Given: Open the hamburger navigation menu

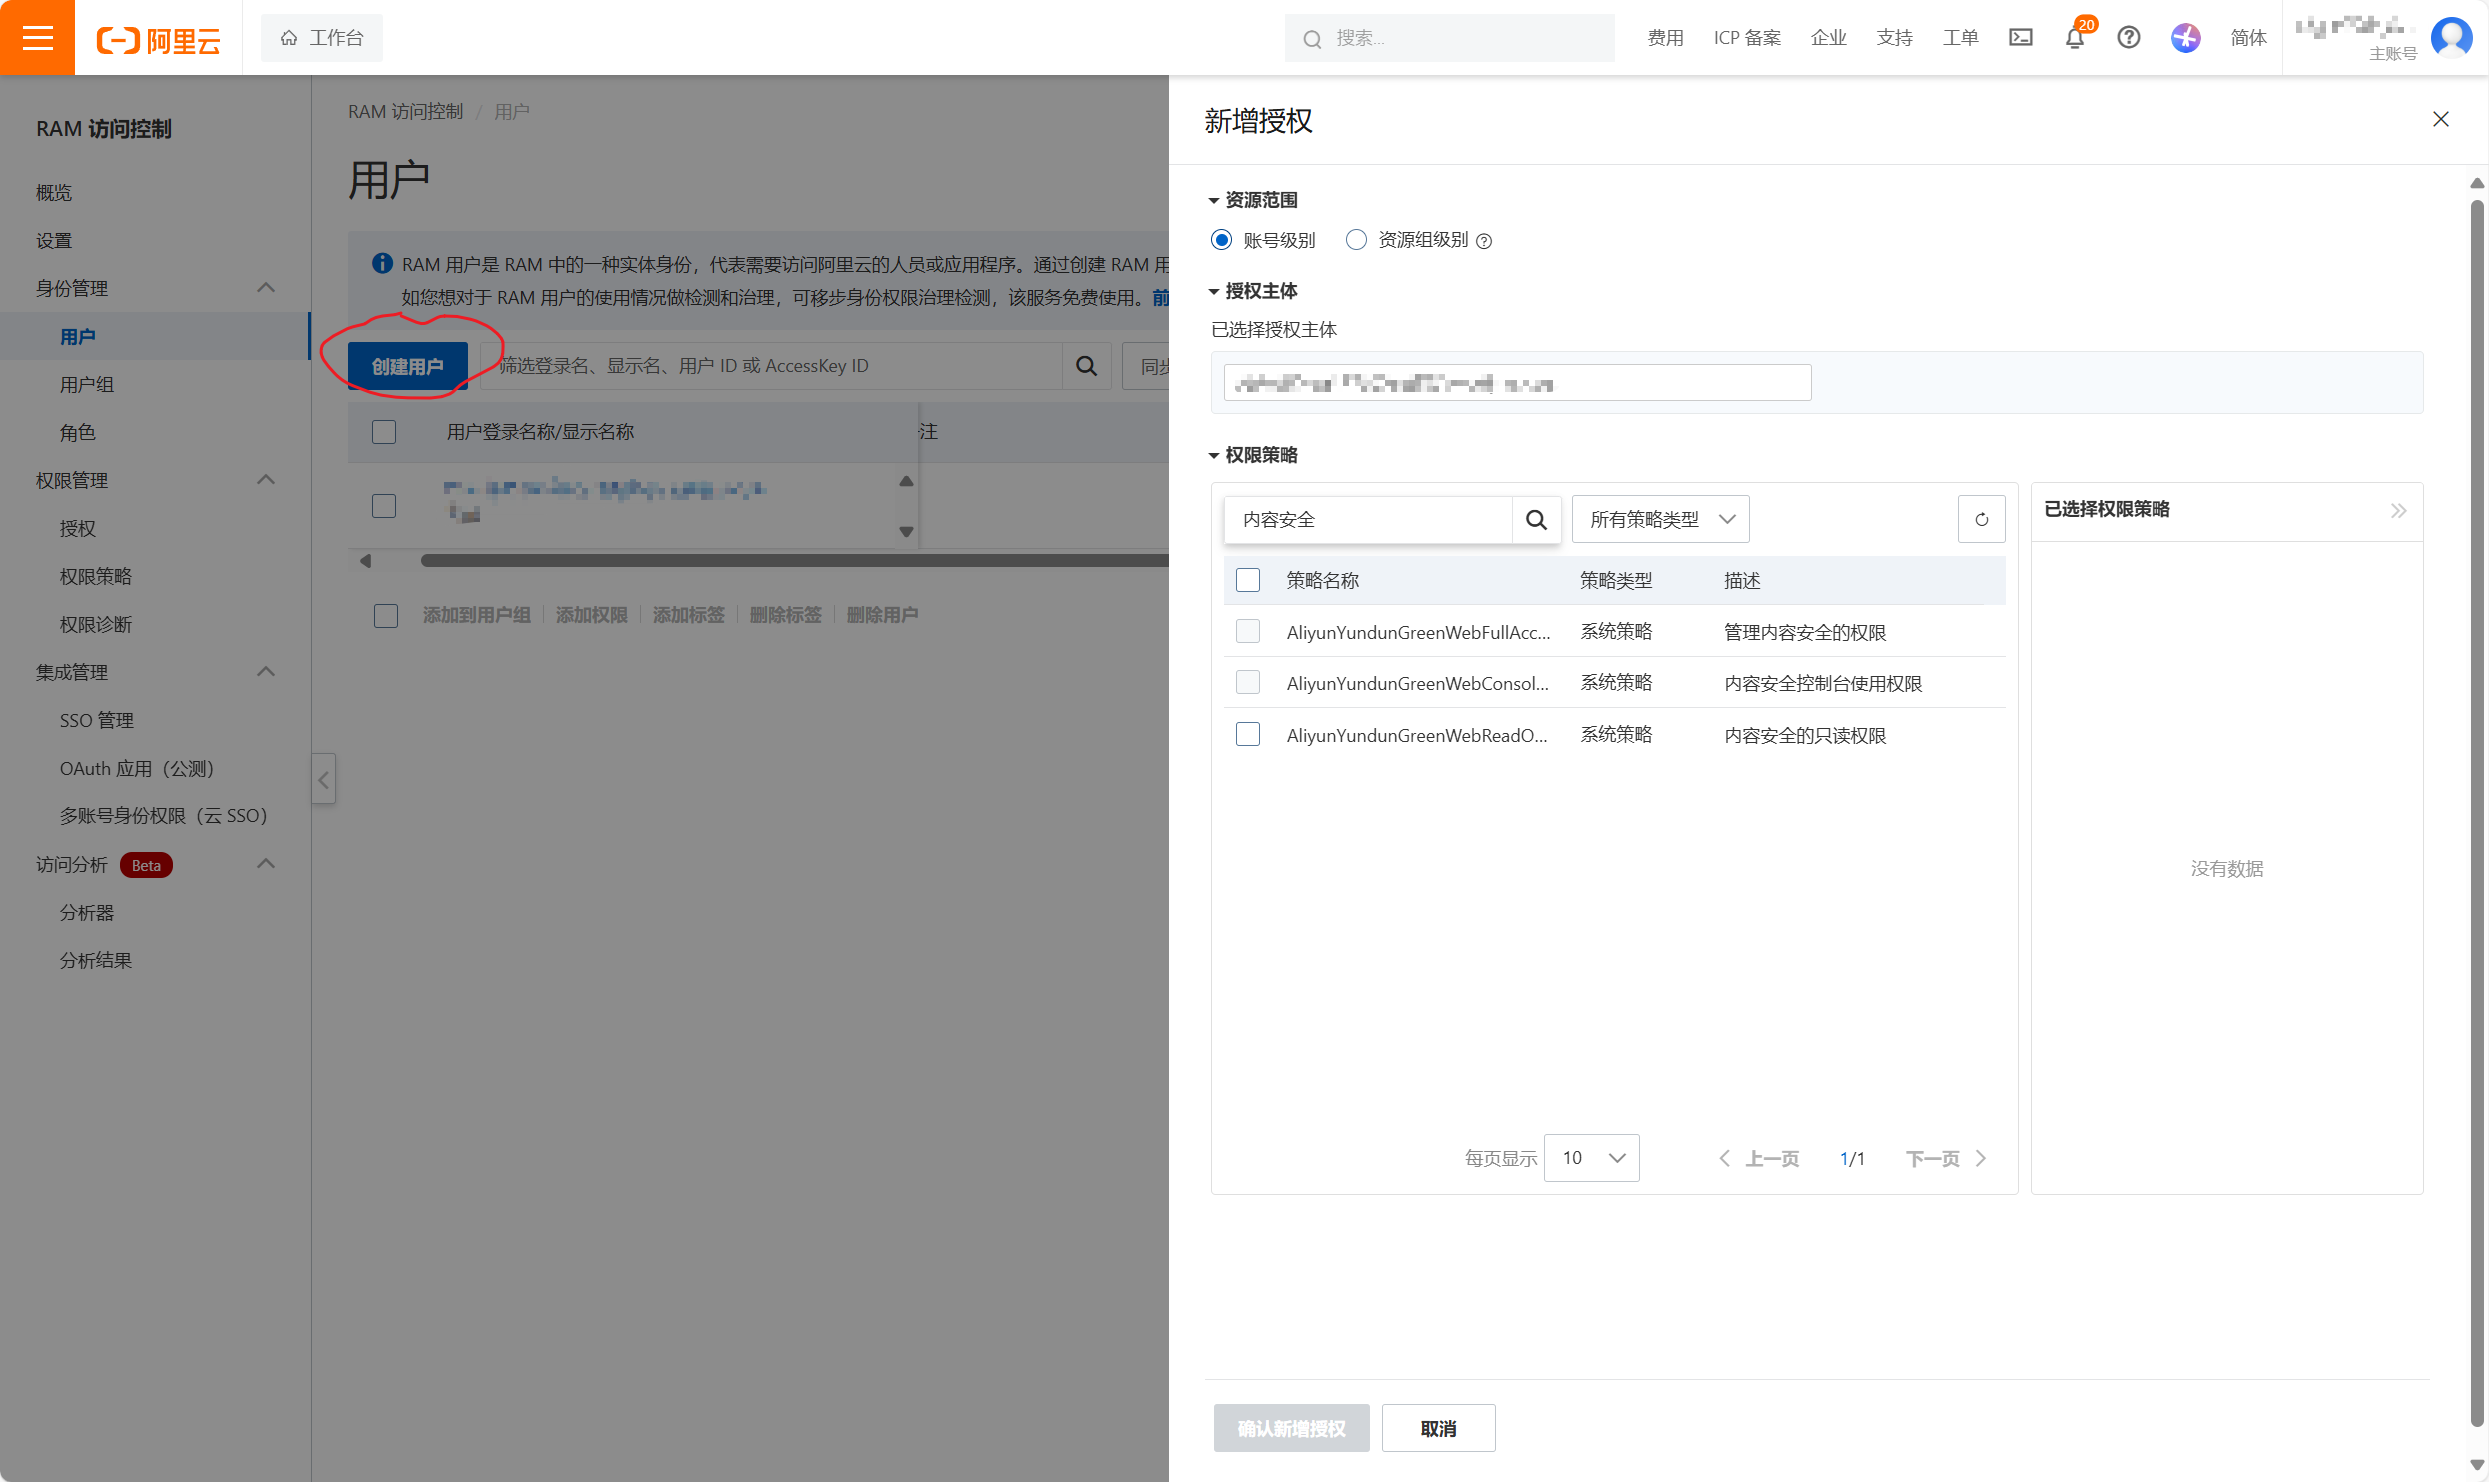Looking at the screenshot, I should click(37, 37).
